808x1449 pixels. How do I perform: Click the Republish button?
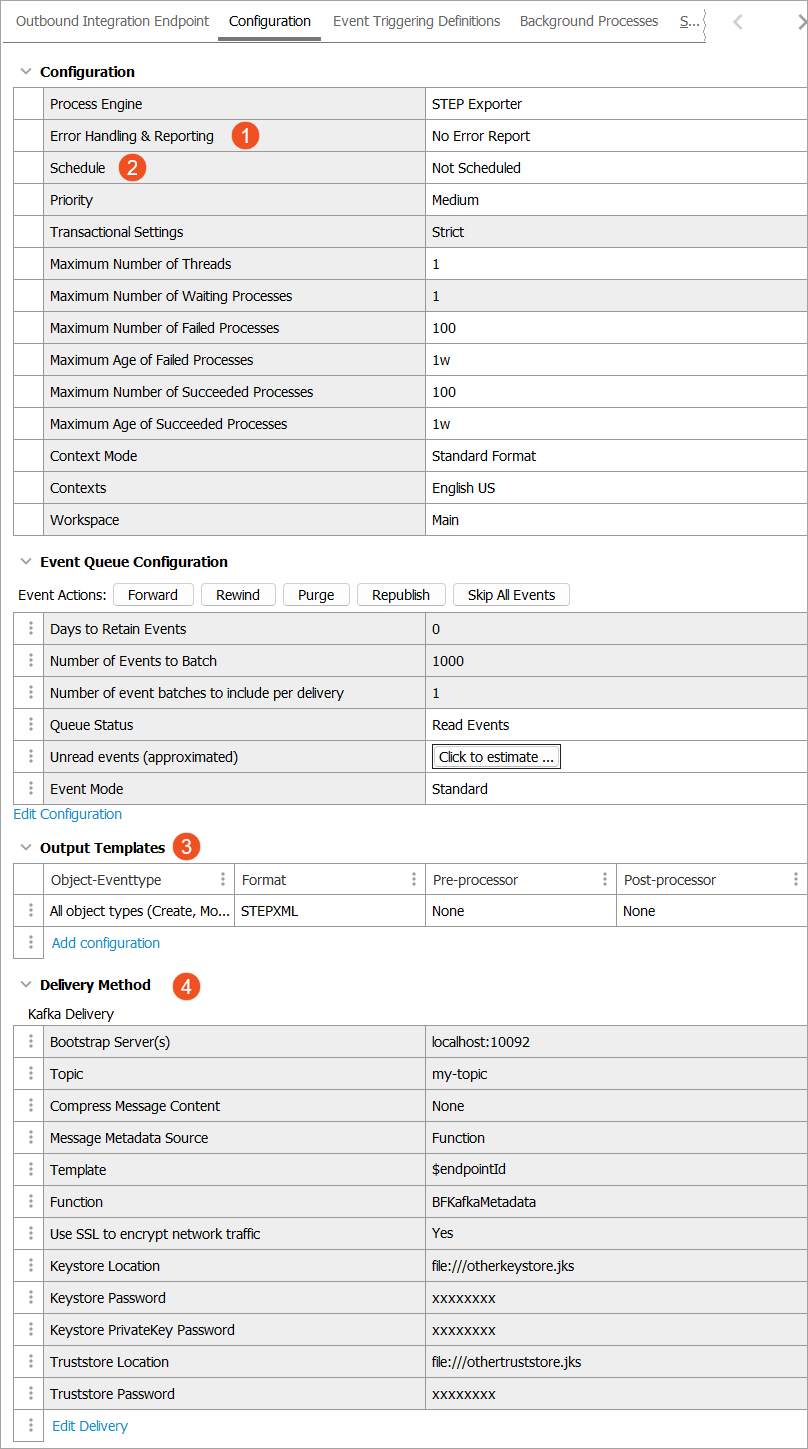tap(400, 595)
